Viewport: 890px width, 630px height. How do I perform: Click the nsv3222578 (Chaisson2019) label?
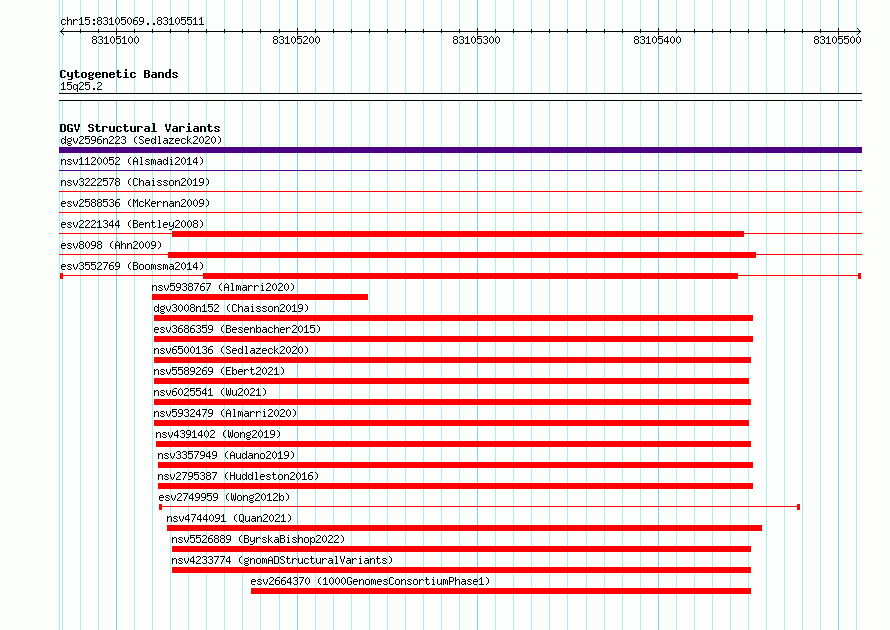(135, 182)
